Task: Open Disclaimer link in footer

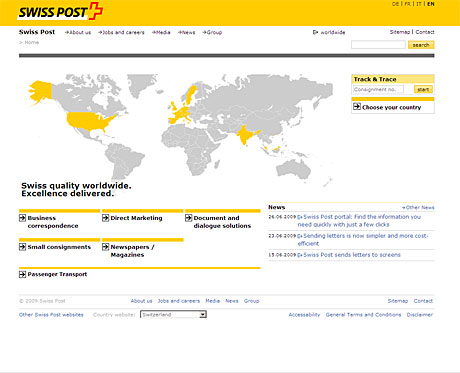Action: [420, 315]
